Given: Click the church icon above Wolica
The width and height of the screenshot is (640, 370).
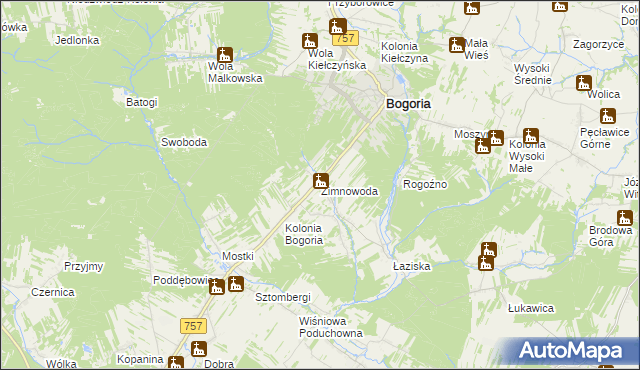Looking at the screenshot, I should pyautogui.click(x=584, y=83).
